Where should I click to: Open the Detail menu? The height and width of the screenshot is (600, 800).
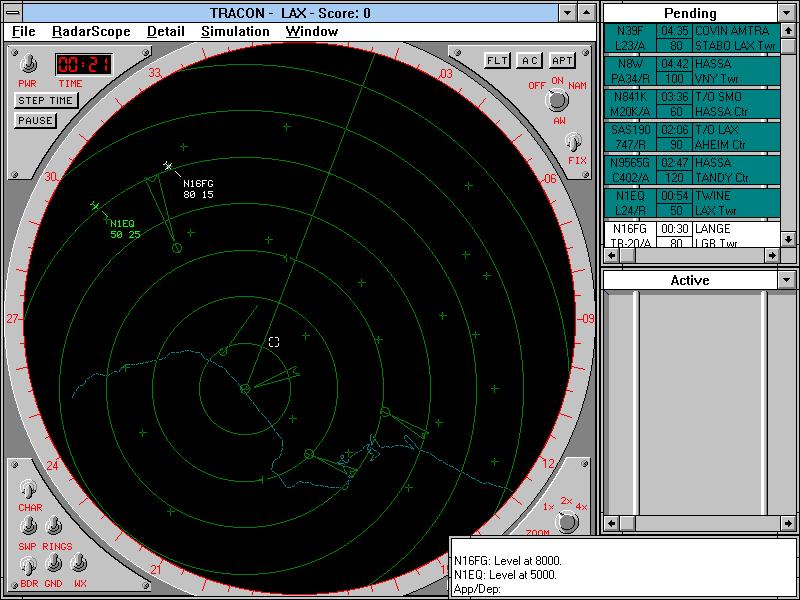[x=165, y=32]
